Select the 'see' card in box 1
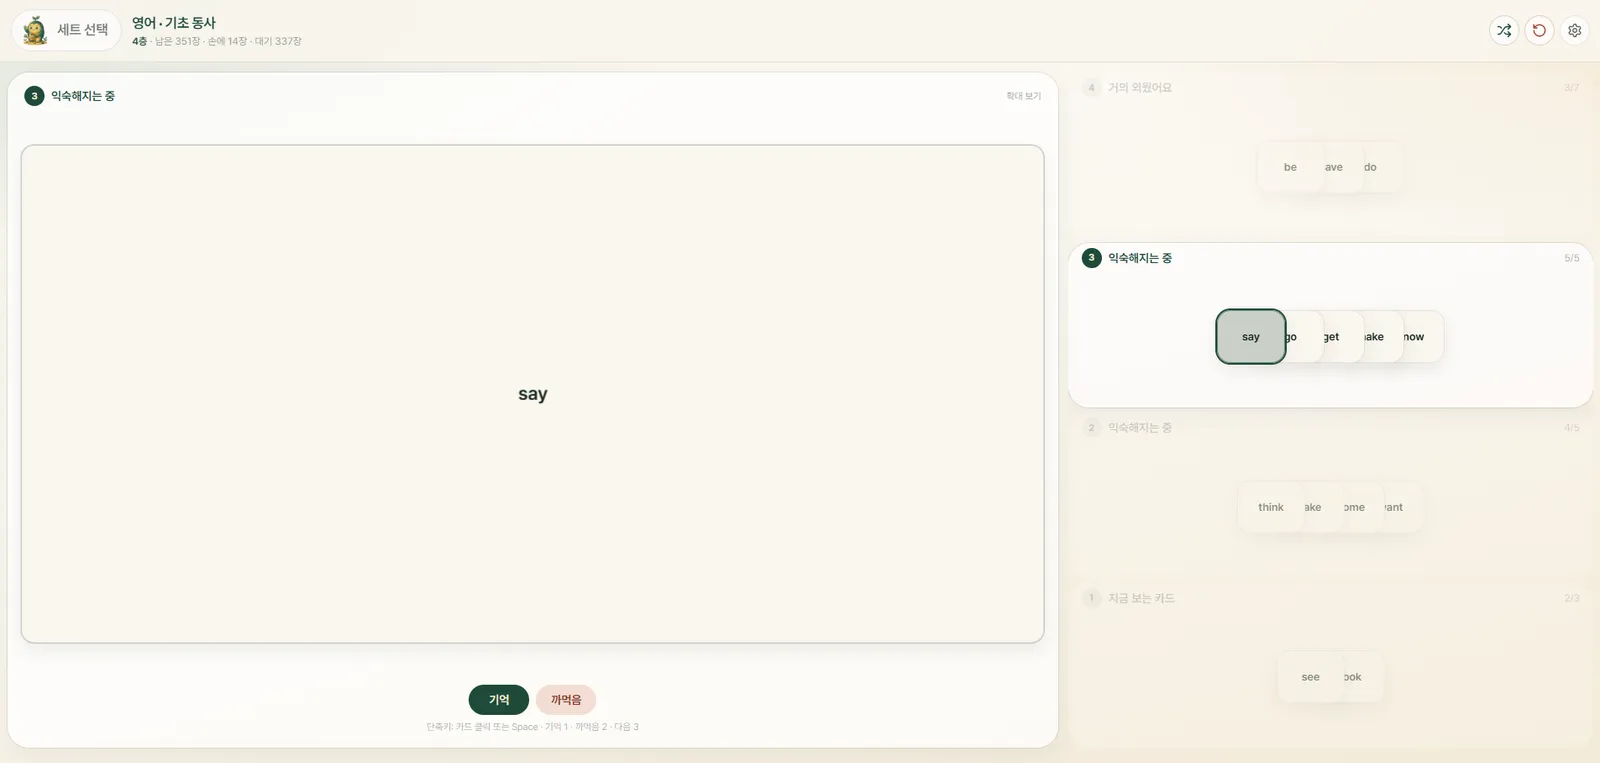 click(1310, 677)
